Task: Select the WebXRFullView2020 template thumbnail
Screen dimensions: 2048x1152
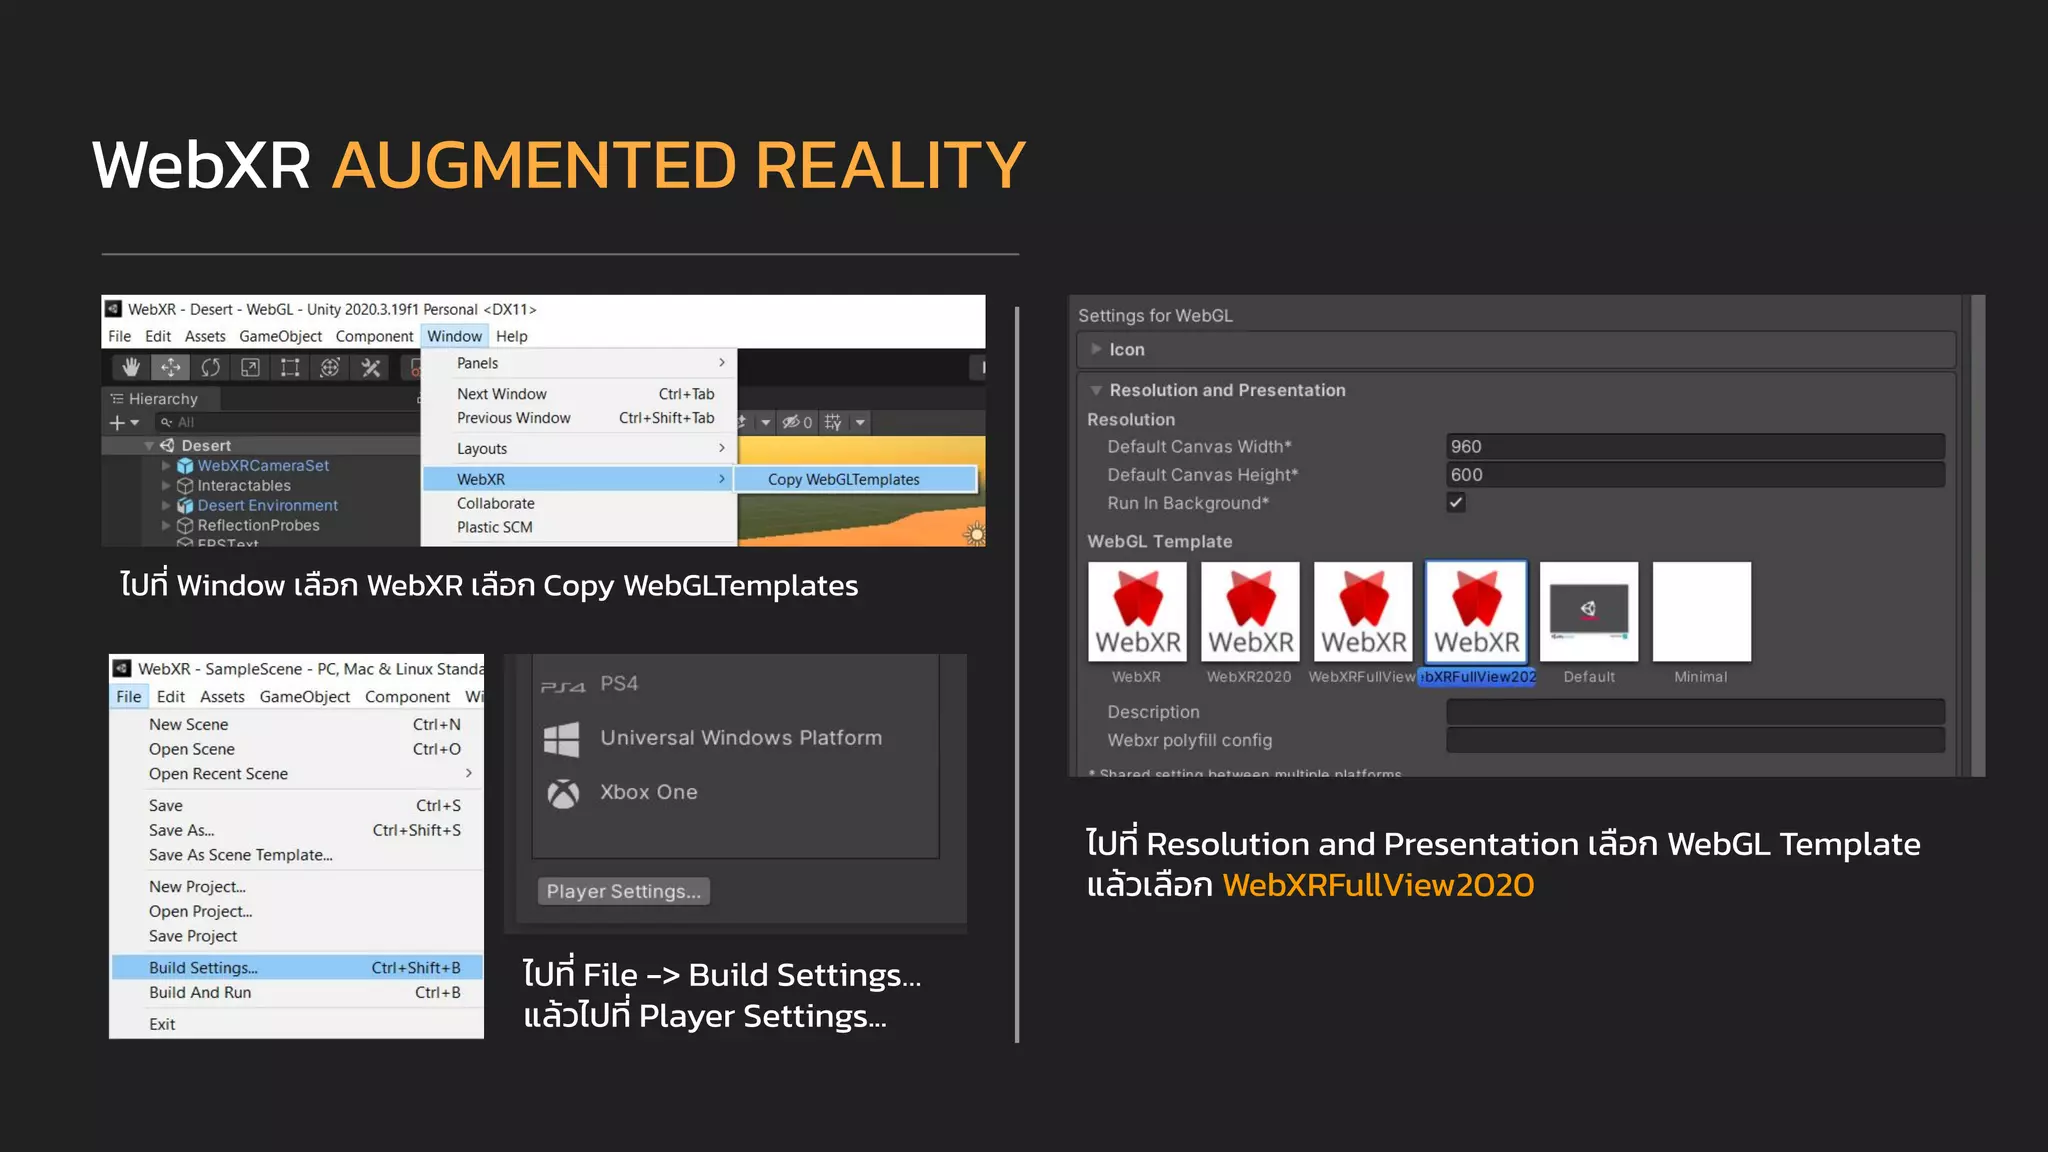Action: (1476, 611)
